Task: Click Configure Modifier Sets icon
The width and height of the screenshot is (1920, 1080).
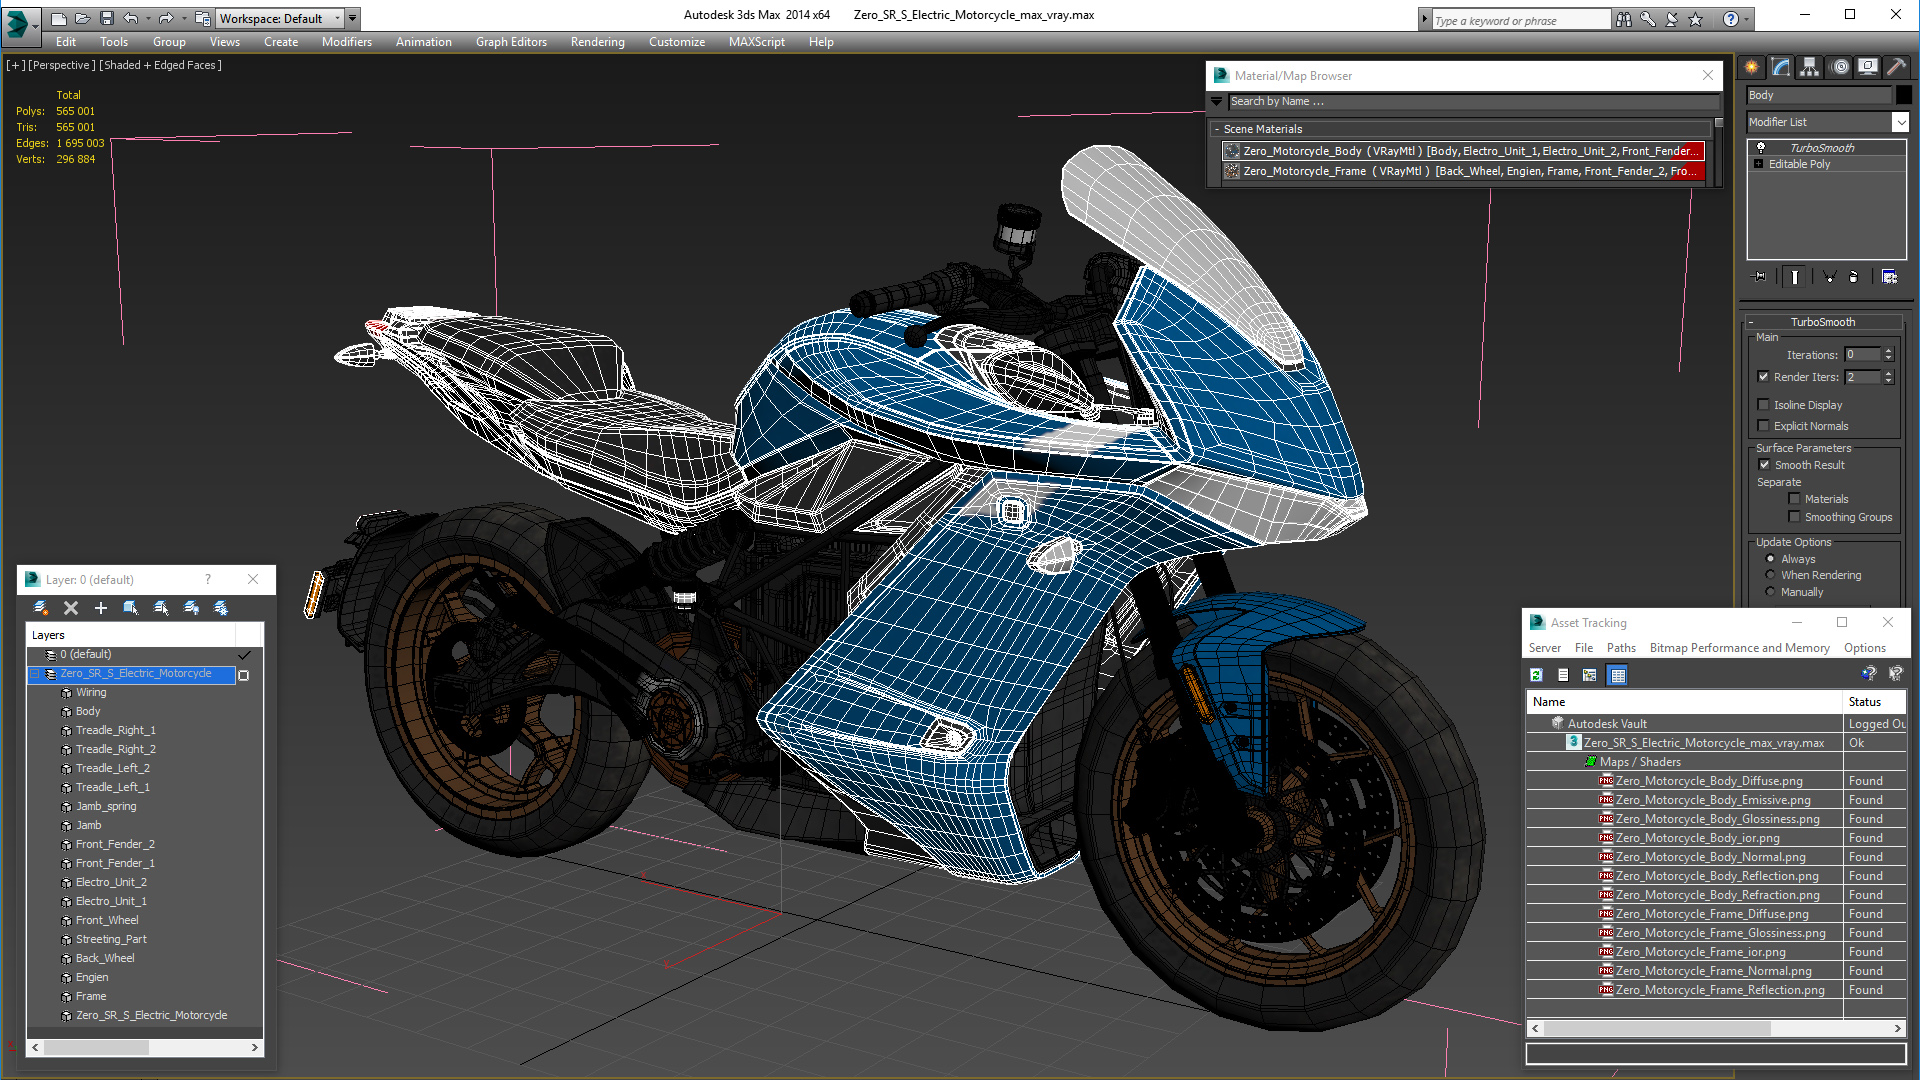Action: tap(1889, 277)
